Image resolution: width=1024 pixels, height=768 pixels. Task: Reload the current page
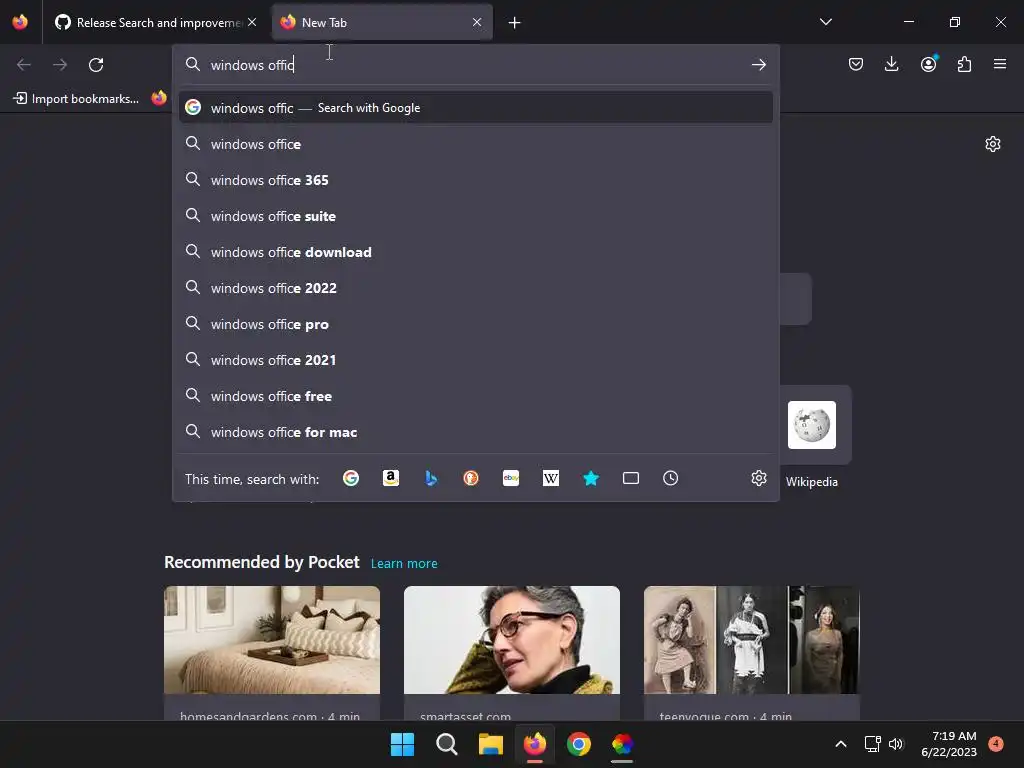point(96,65)
